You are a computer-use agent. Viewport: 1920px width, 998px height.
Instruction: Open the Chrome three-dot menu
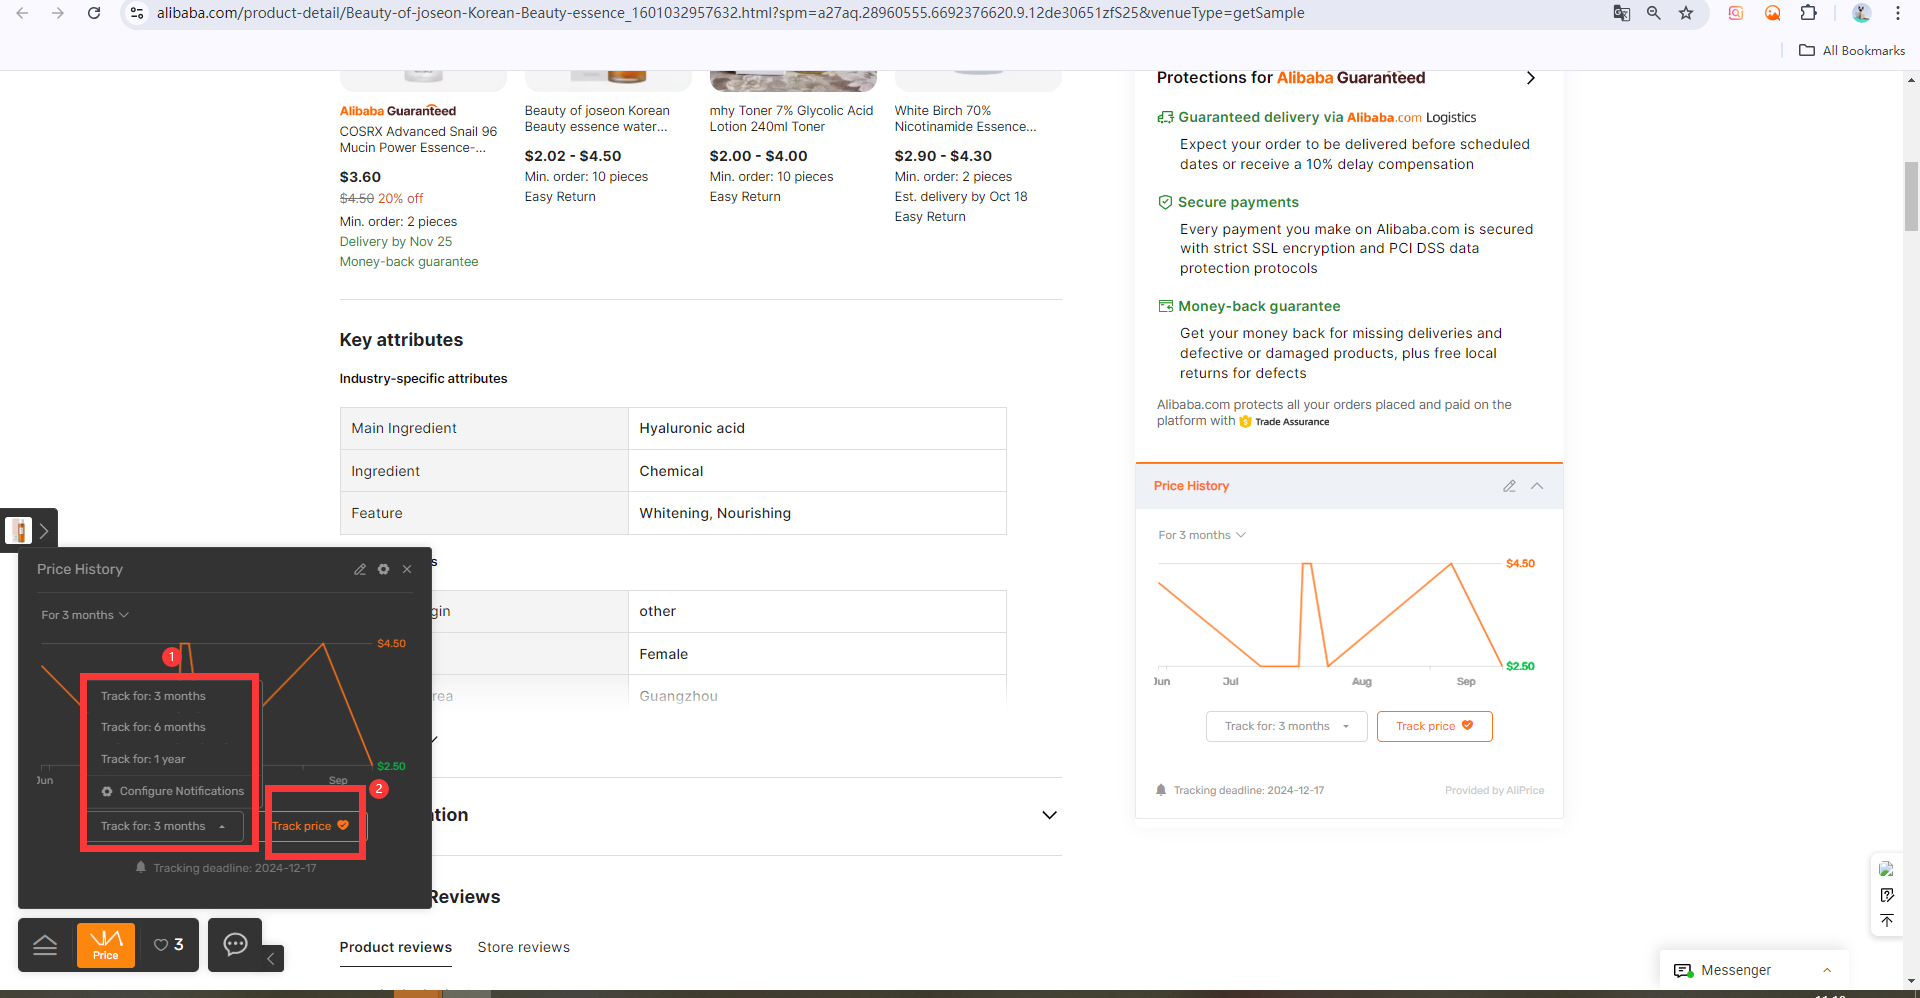(x=1897, y=13)
